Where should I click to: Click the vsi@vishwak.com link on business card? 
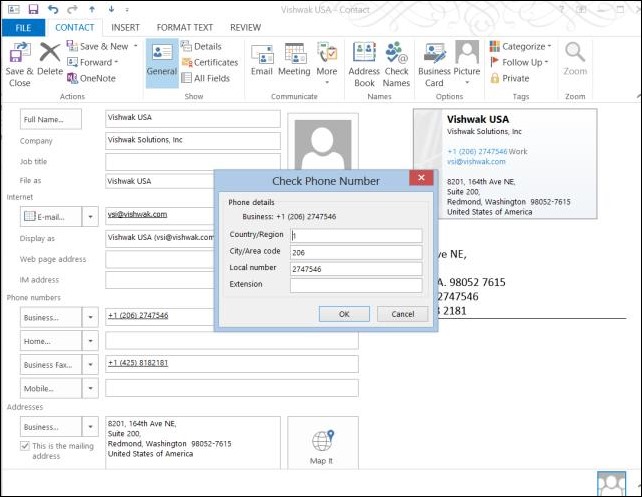point(476,161)
